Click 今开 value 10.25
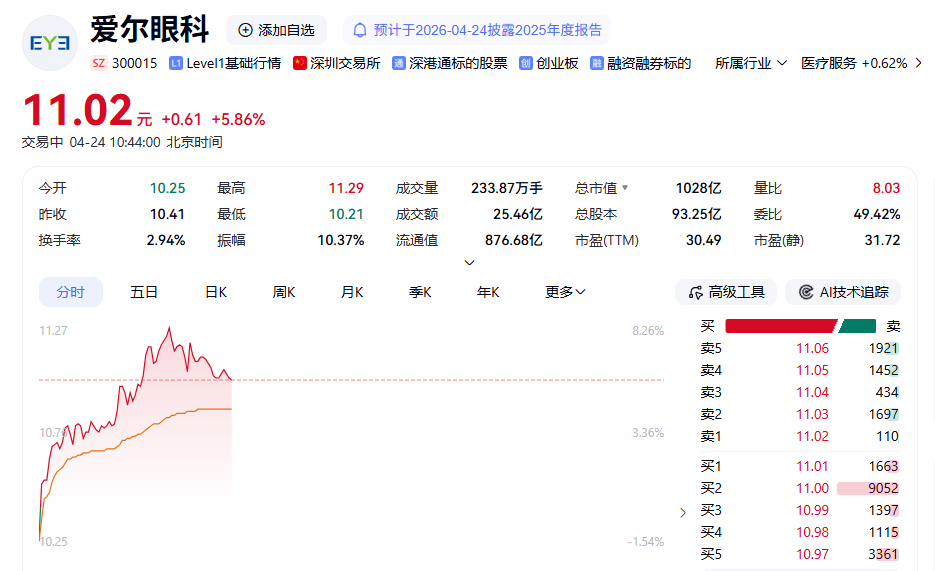This screenshot has height=571, width=935. tap(168, 188)
